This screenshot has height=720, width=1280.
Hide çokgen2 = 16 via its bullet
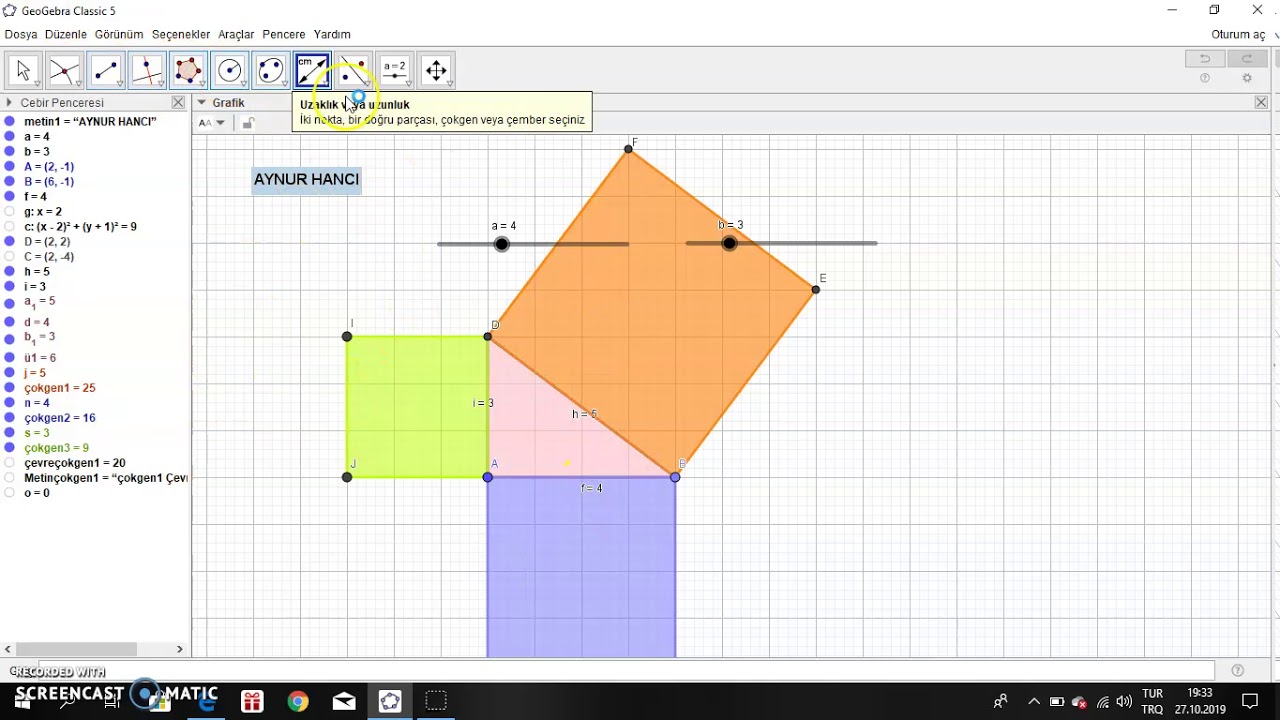(x=10, y=418)
